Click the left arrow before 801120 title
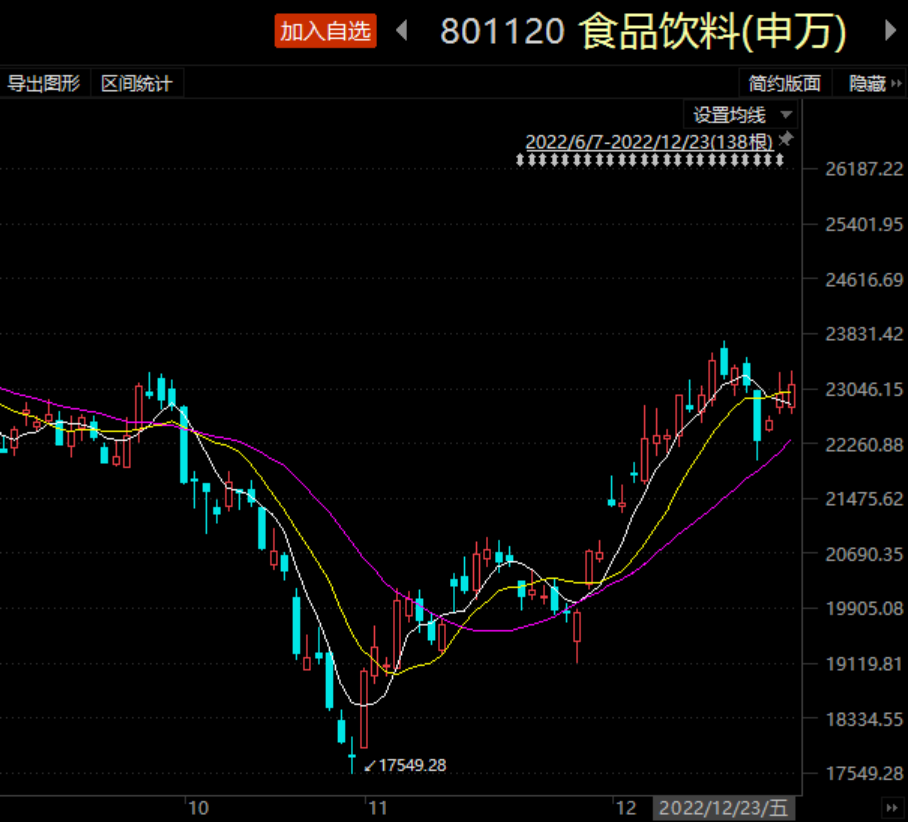This screenshot has width=908, height=822. click(x=402, y=30)
